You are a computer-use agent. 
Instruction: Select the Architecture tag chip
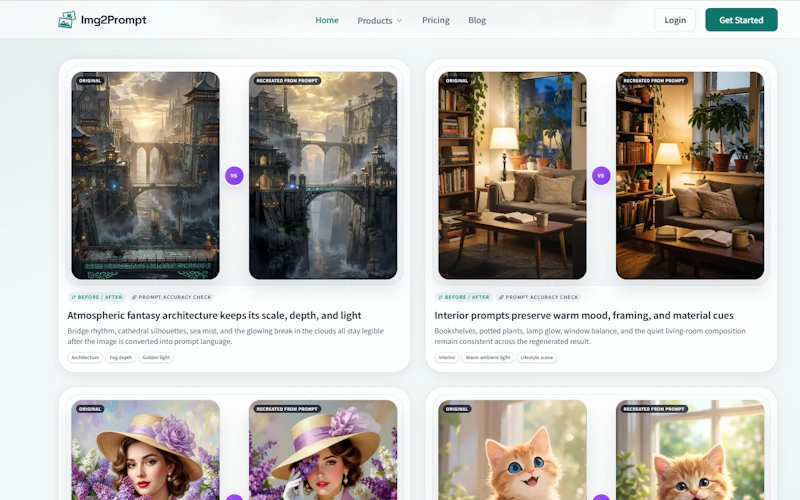pos(85,358)
